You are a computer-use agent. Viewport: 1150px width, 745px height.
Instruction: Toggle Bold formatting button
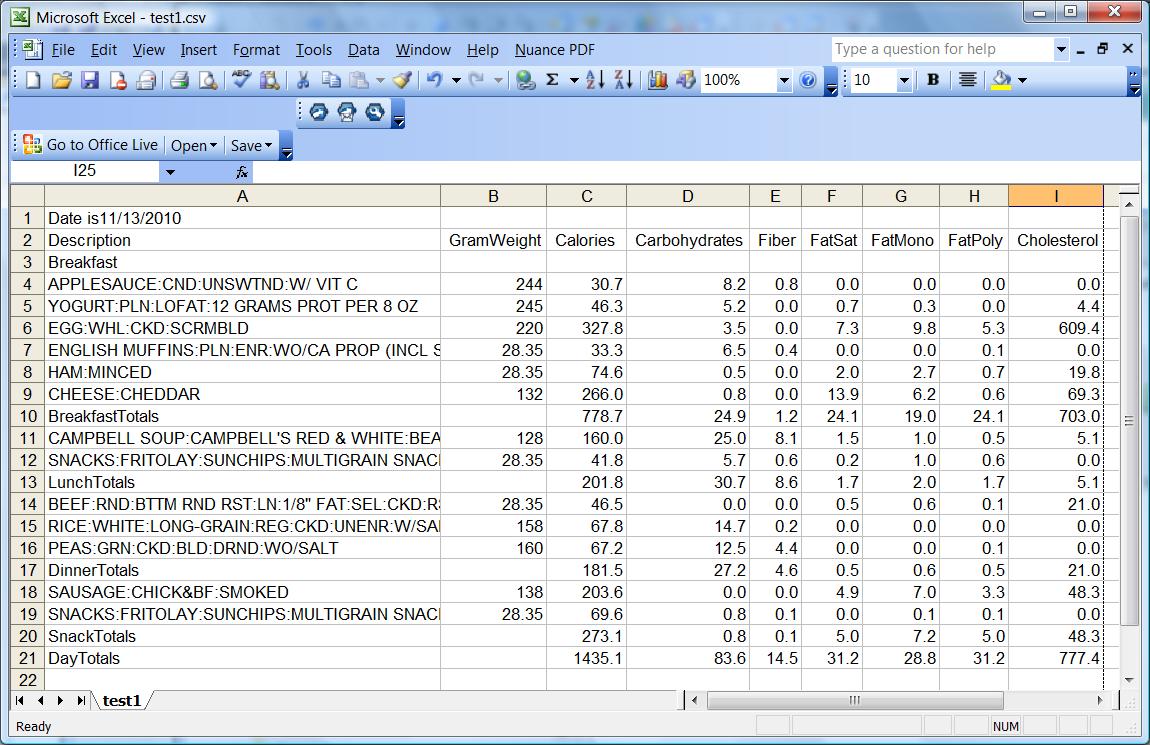click(933, 80)
